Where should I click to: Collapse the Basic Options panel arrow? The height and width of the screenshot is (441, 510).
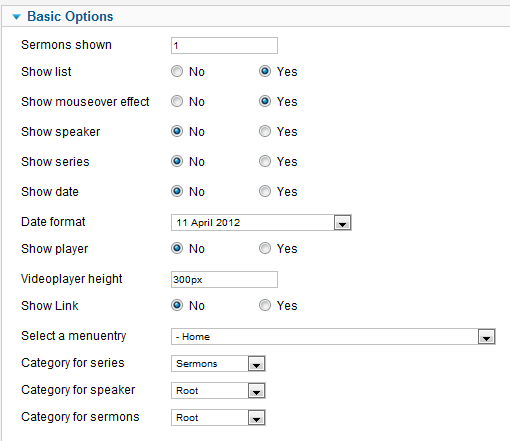[x=16, y=17]
